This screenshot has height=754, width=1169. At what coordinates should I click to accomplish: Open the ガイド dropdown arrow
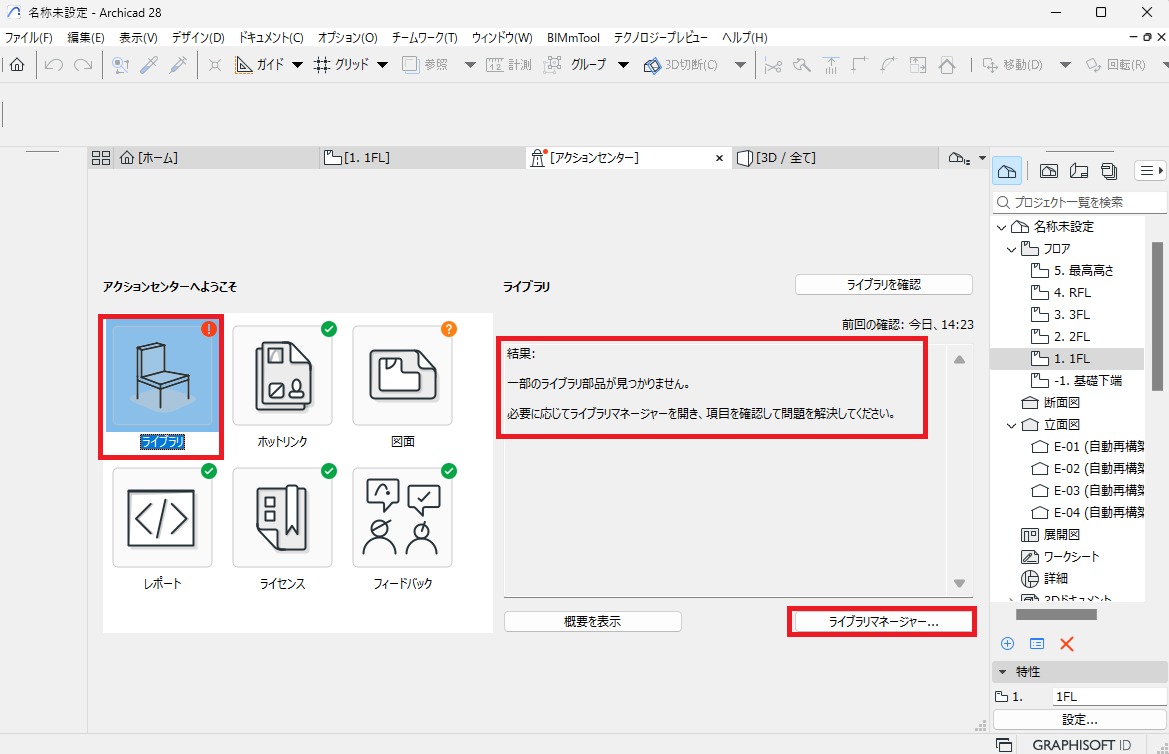click(x=297, y=65)
